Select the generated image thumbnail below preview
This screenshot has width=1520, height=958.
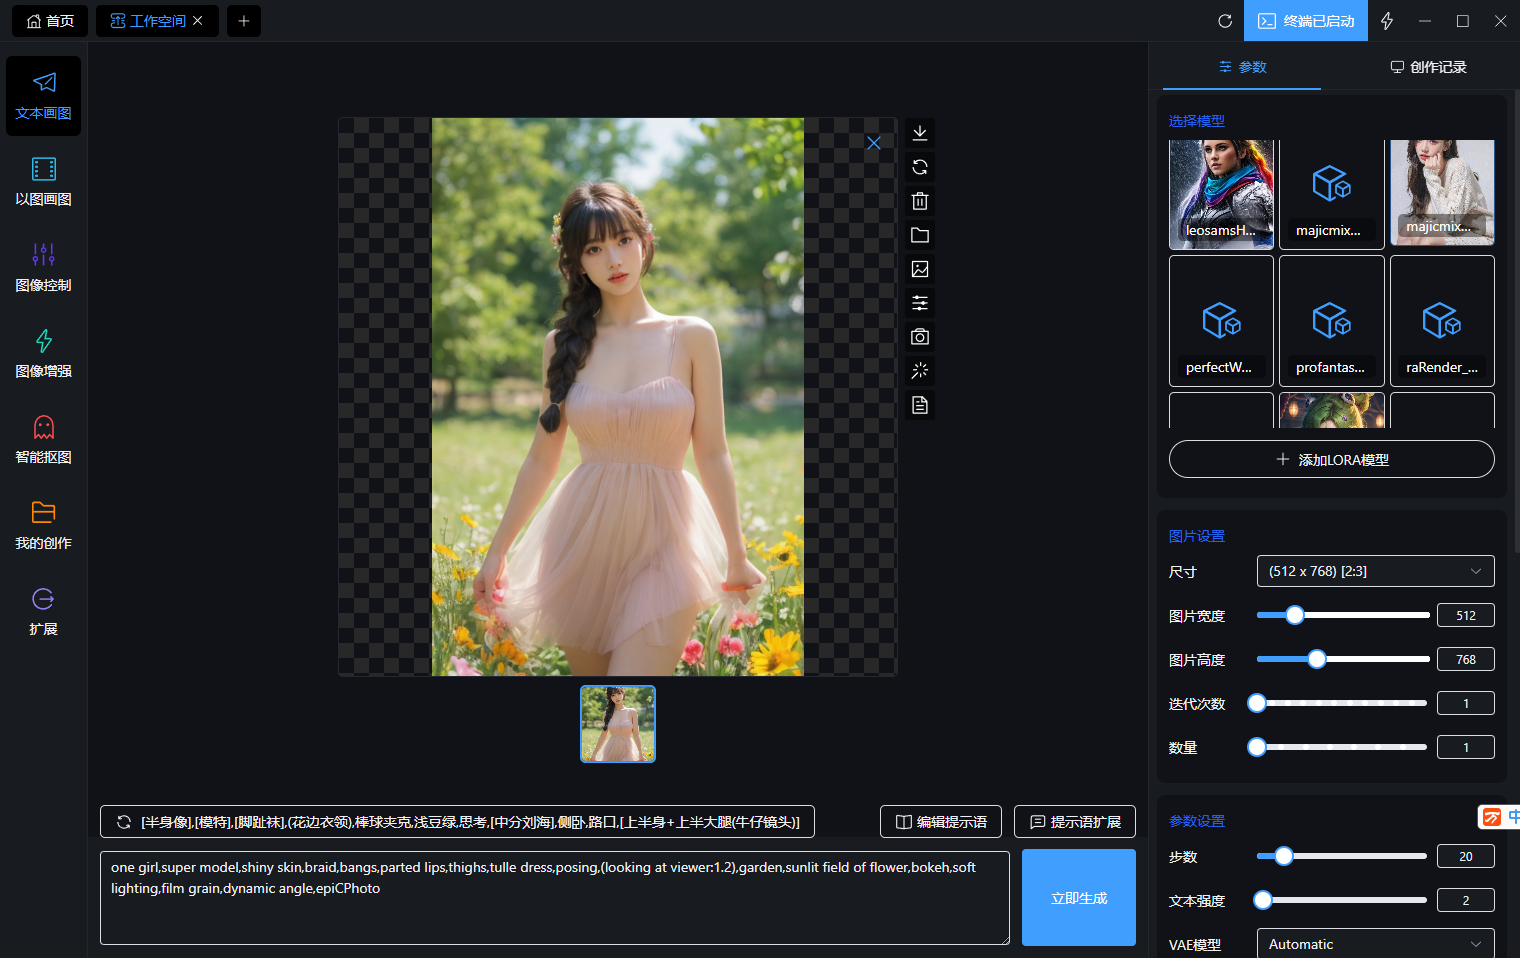pos(618,724)
